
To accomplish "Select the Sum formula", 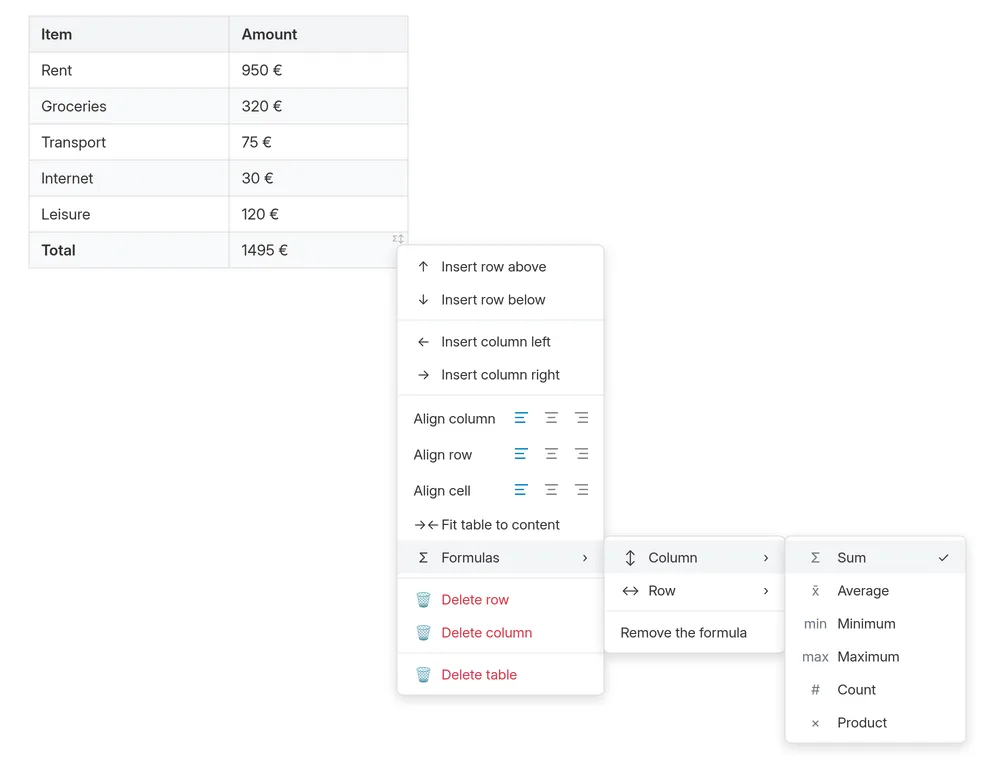I will [x=875, y=558].
